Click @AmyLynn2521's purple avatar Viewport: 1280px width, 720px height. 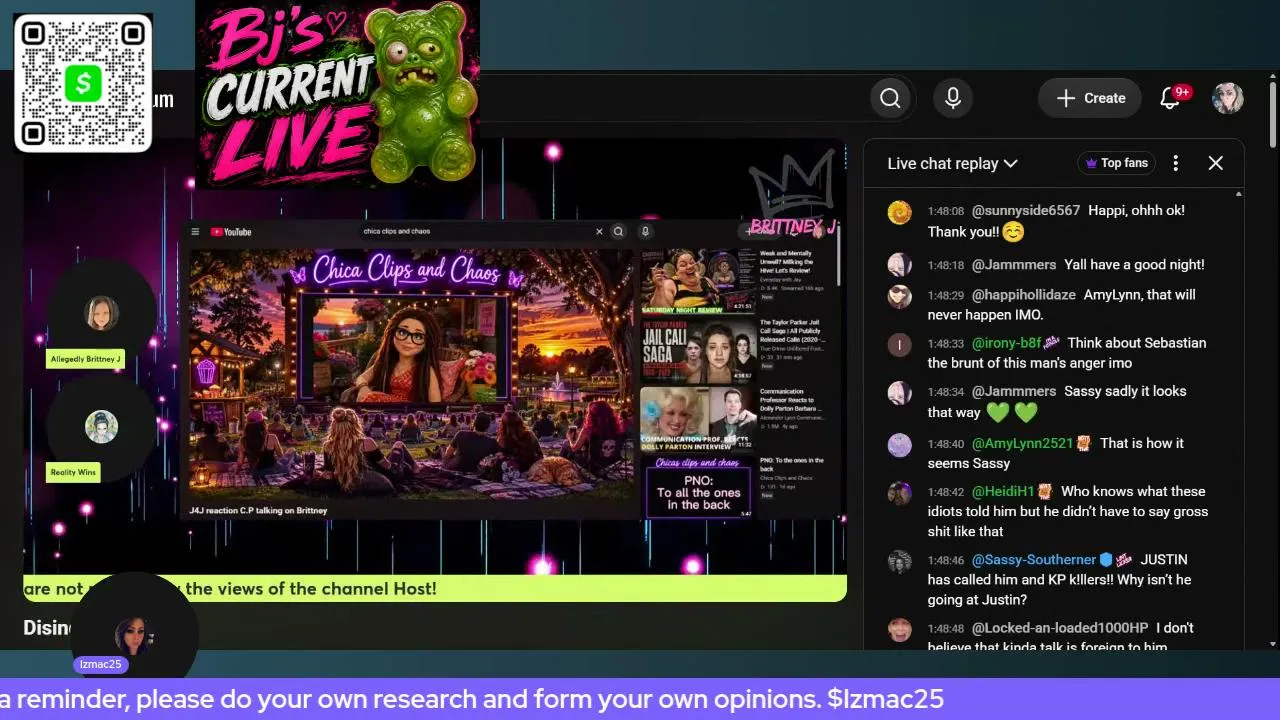(900, 444)
